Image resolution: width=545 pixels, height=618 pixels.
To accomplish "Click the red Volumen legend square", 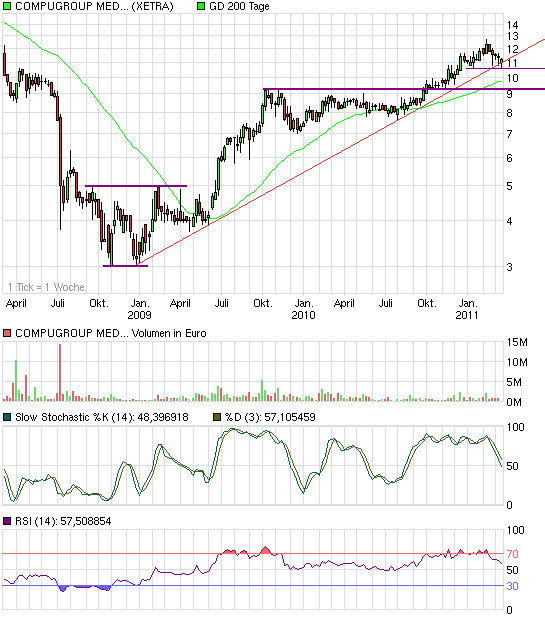I will tap(7, 333).
